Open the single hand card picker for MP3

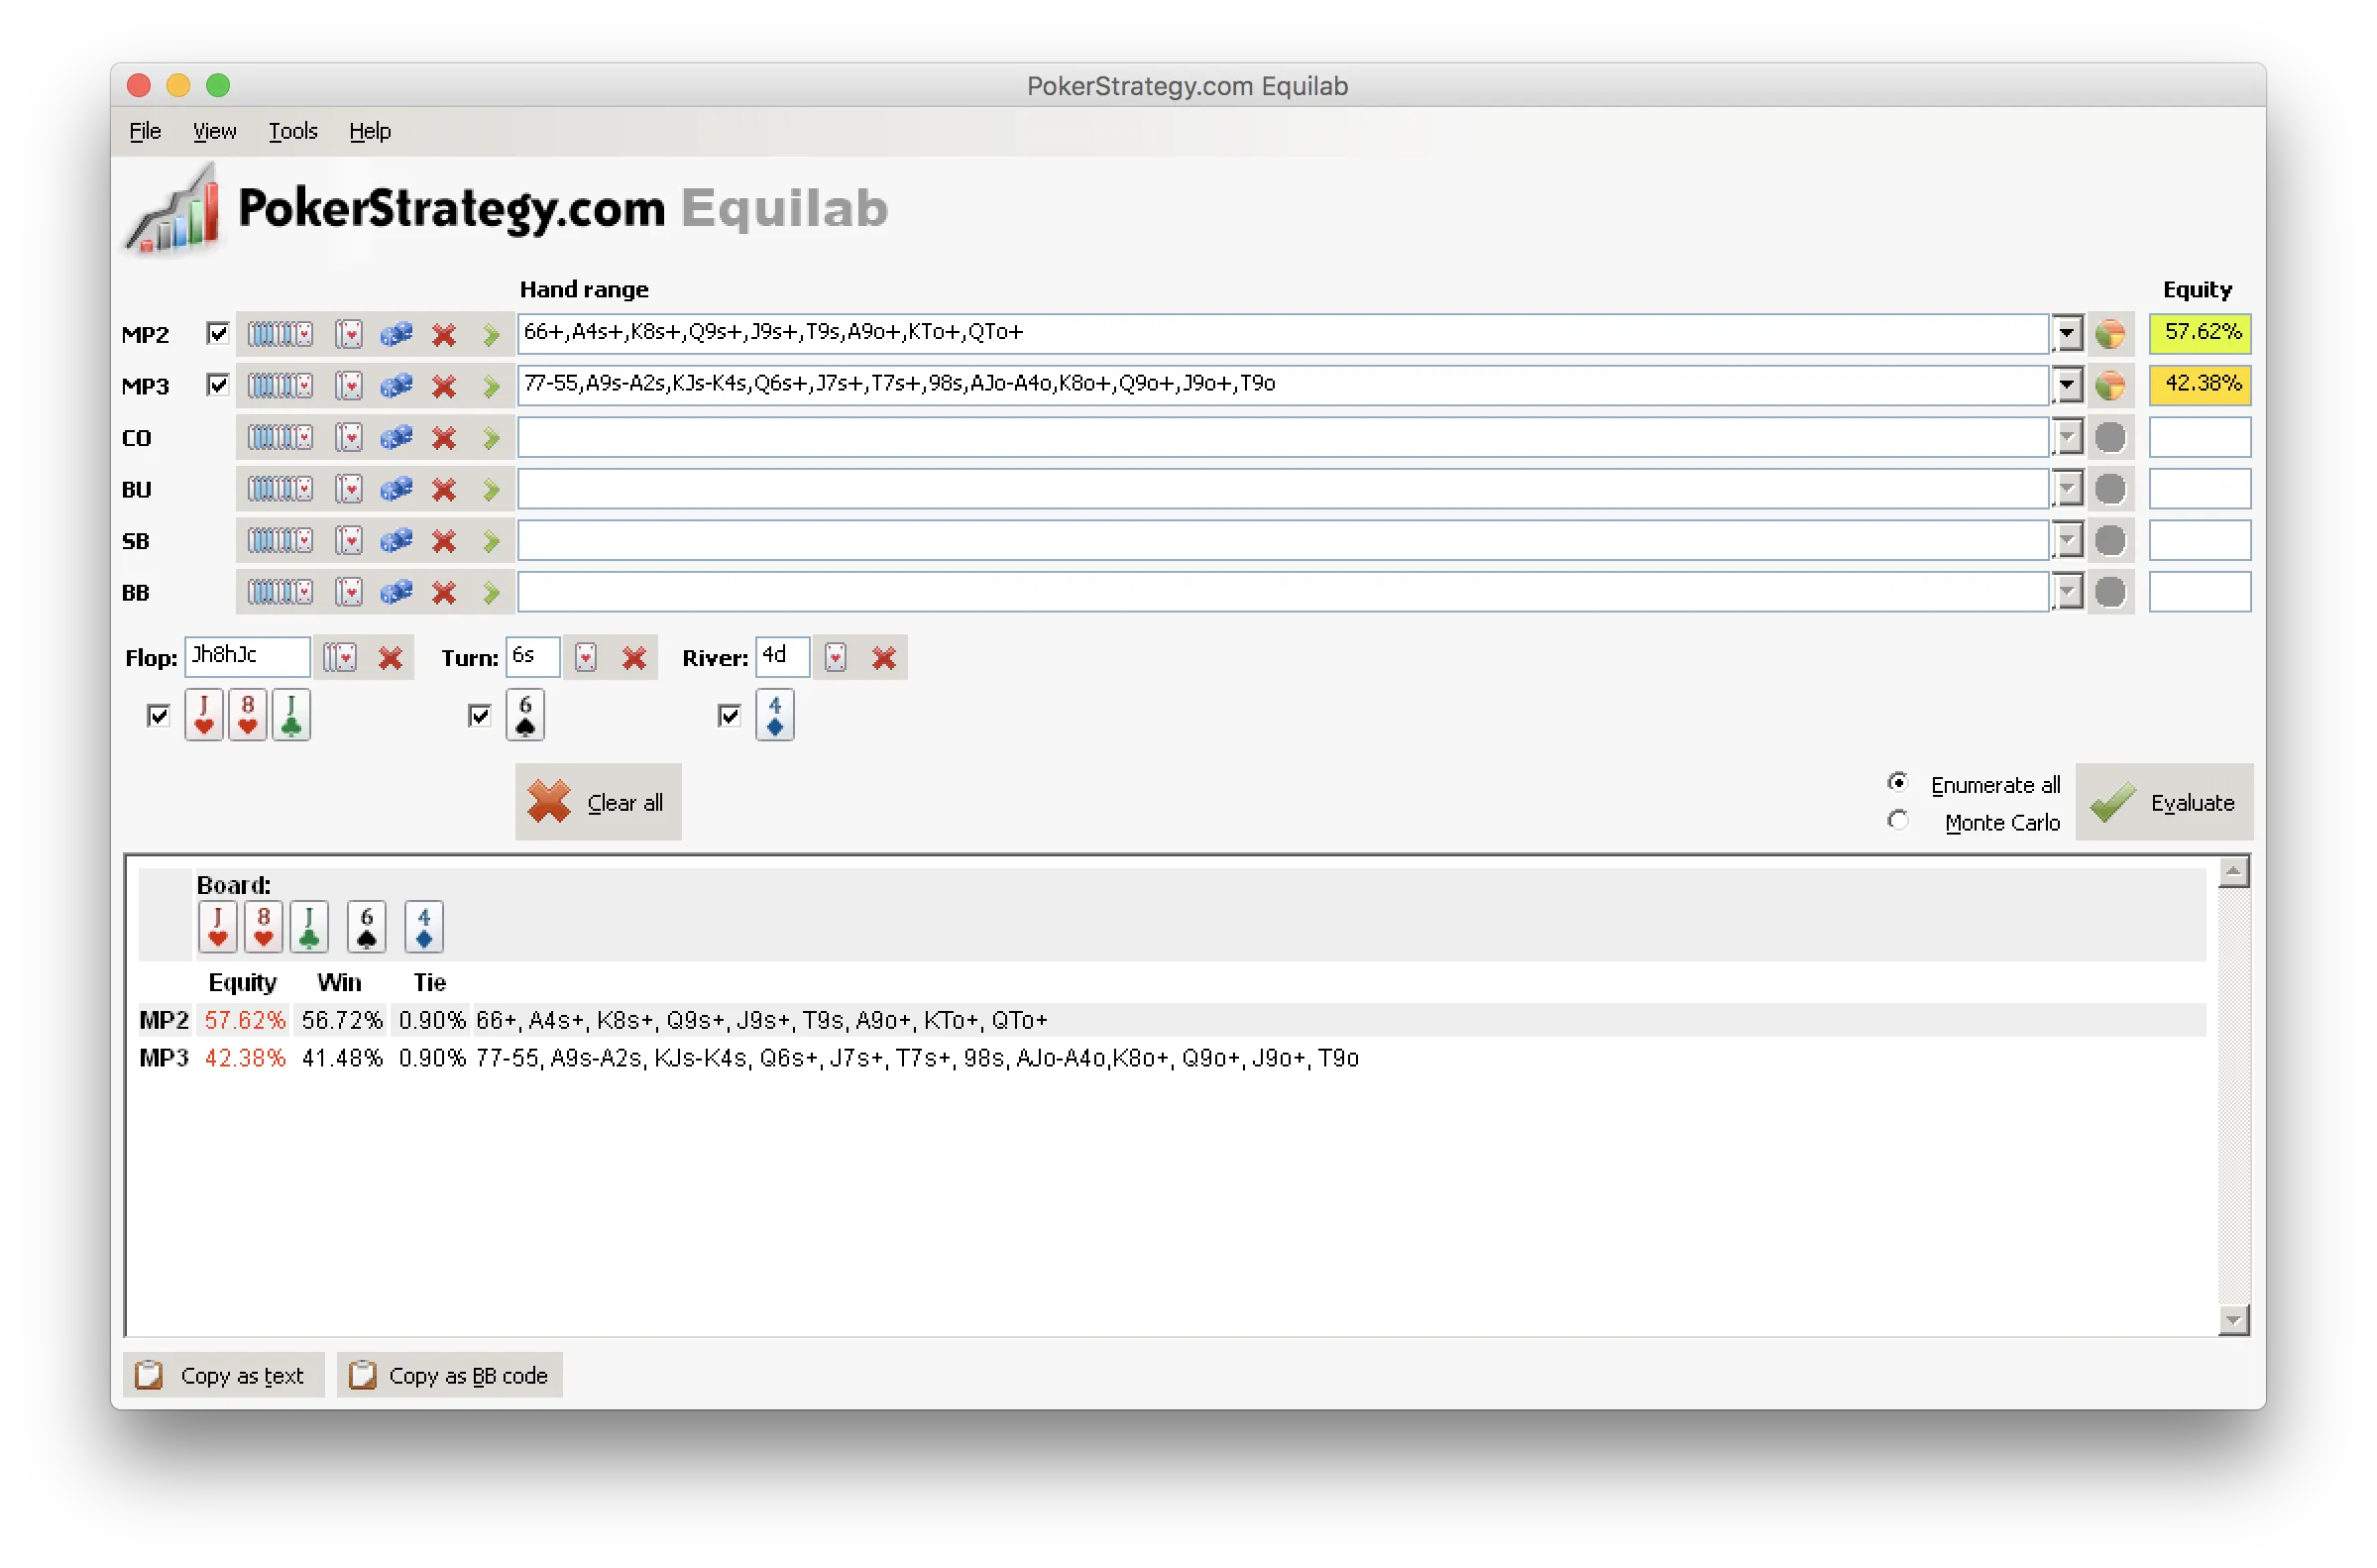(348, 385)
